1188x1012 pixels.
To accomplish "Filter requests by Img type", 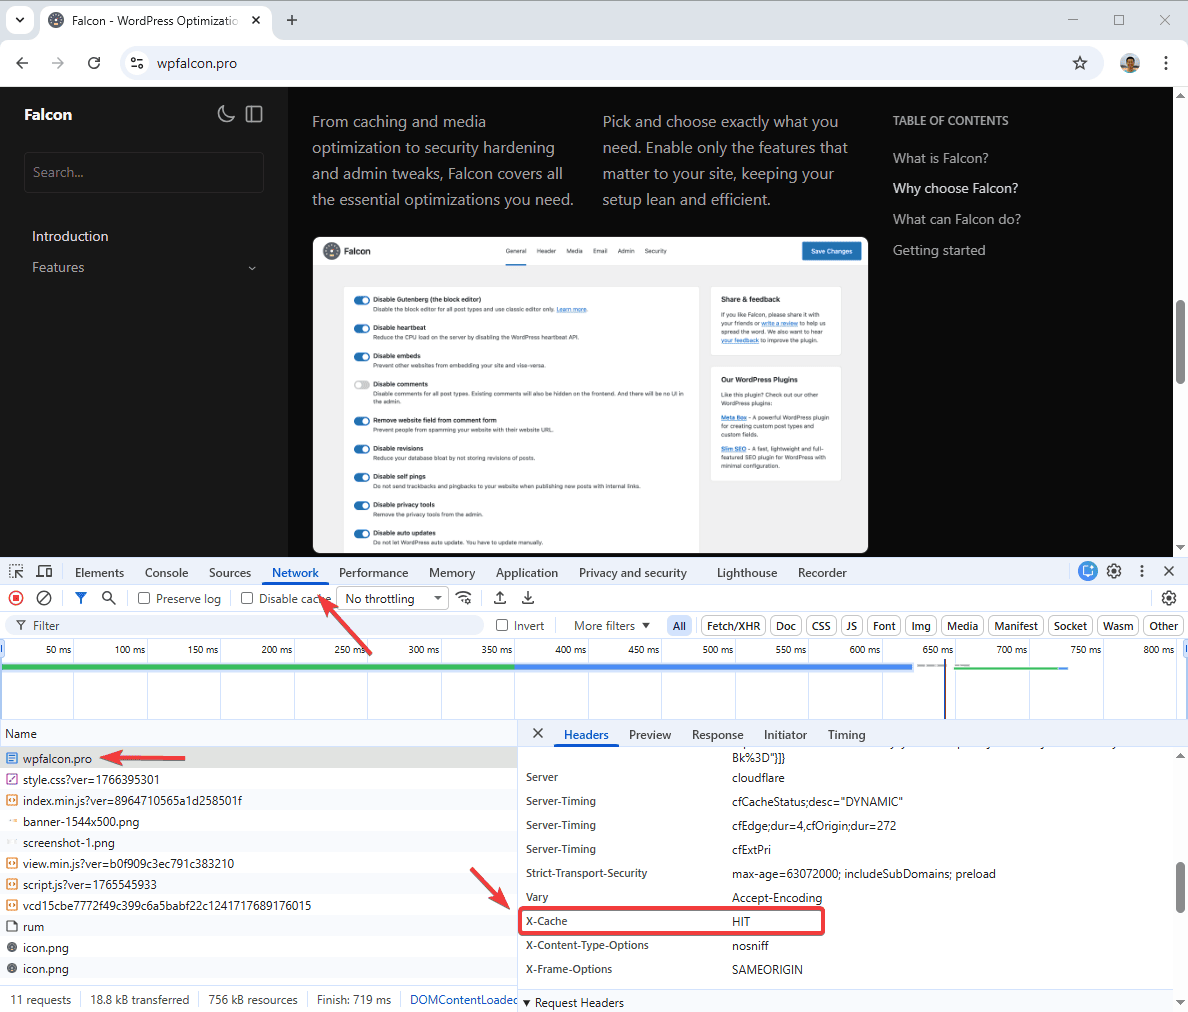I will (x=920, y=625).
